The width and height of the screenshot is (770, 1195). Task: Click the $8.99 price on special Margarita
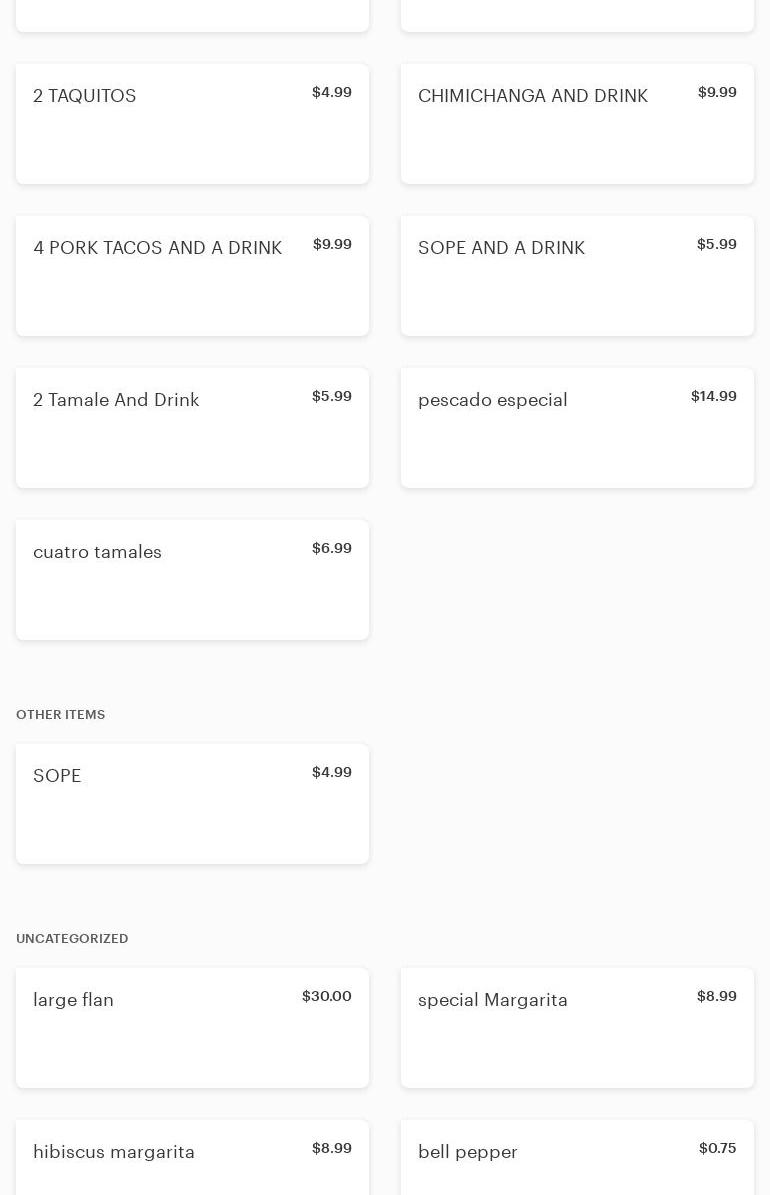[x=716, y=996]
